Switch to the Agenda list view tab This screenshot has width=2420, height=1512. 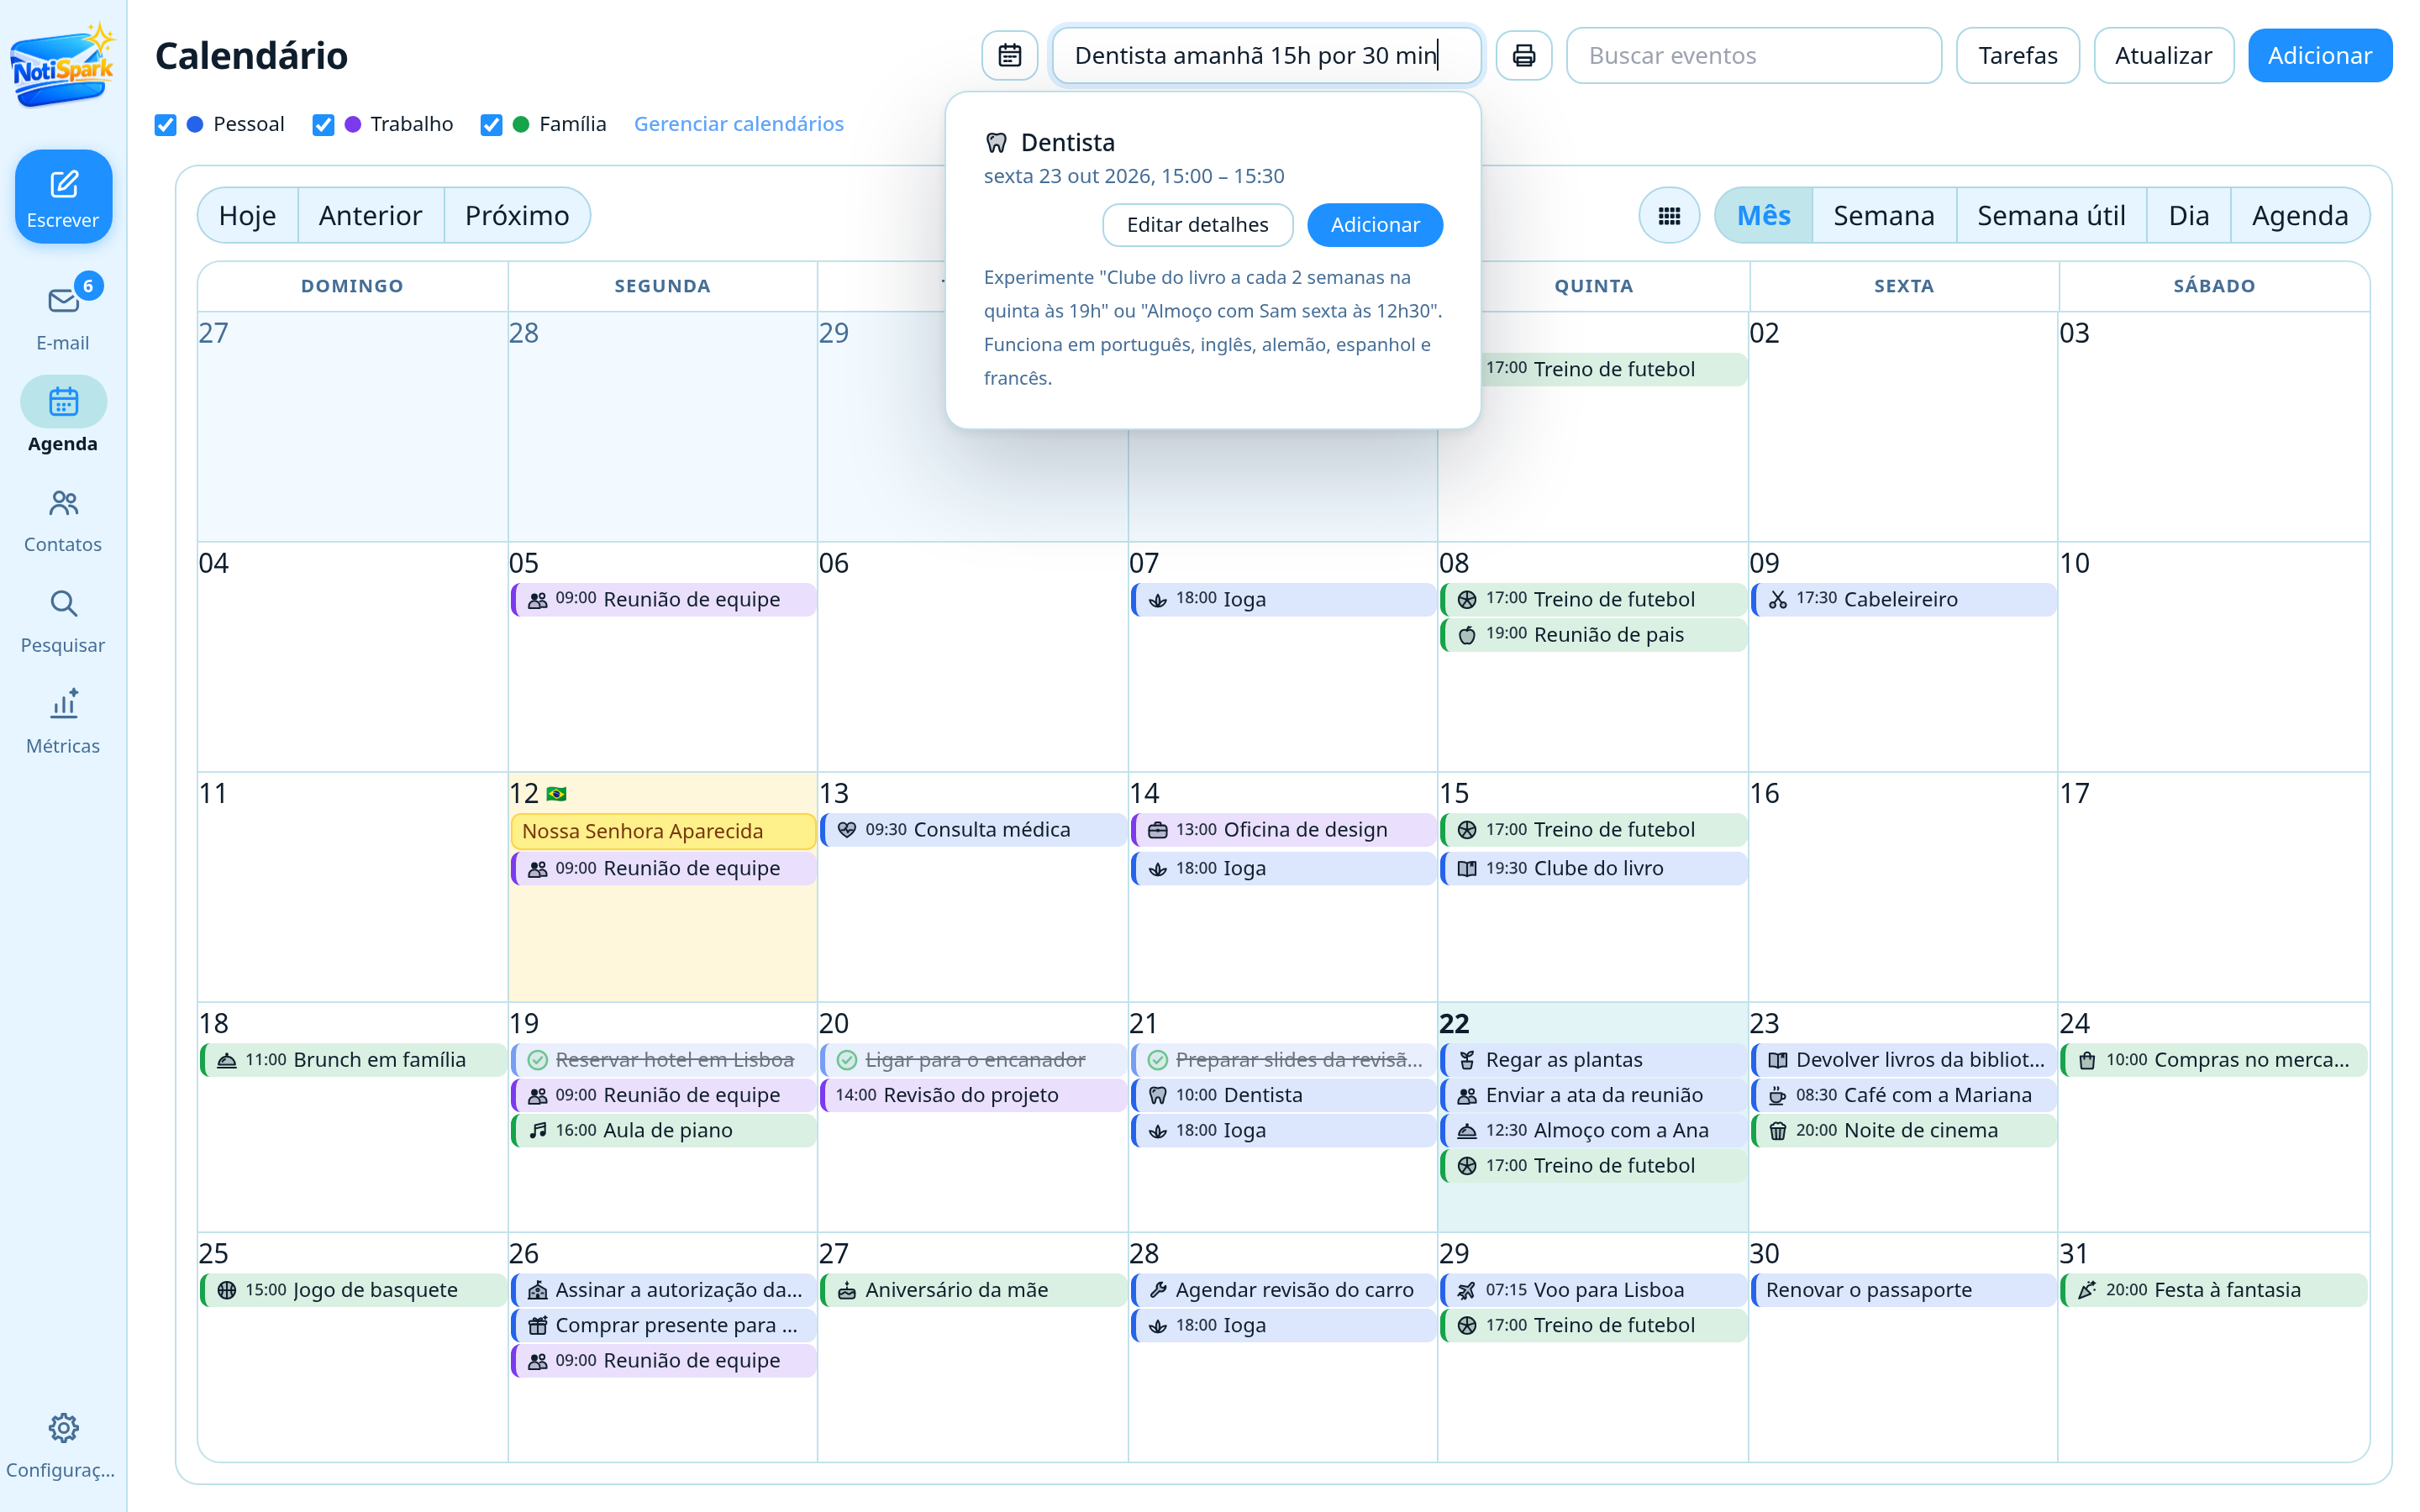[x=2299, y=215]
